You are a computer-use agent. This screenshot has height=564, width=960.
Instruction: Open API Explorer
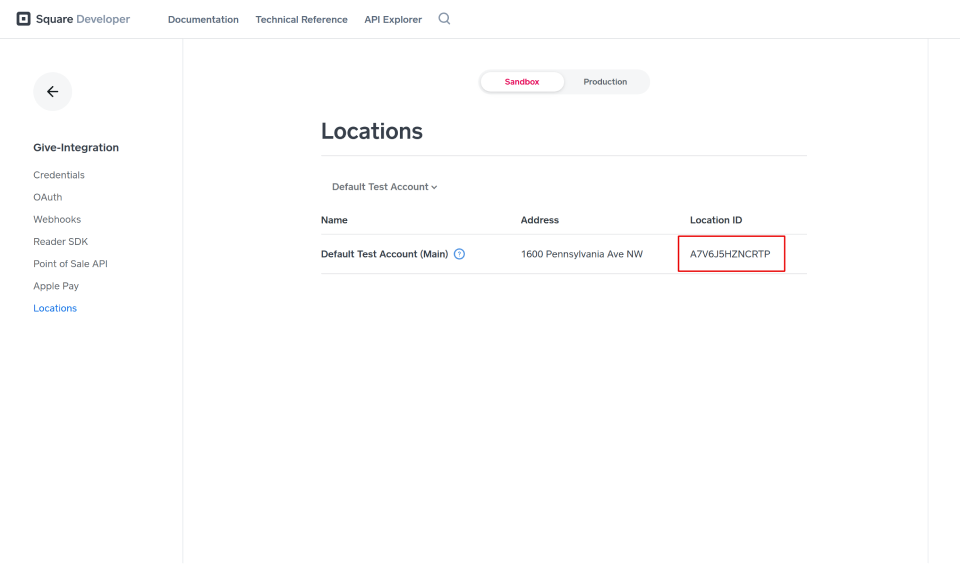(x=393, y=20)
